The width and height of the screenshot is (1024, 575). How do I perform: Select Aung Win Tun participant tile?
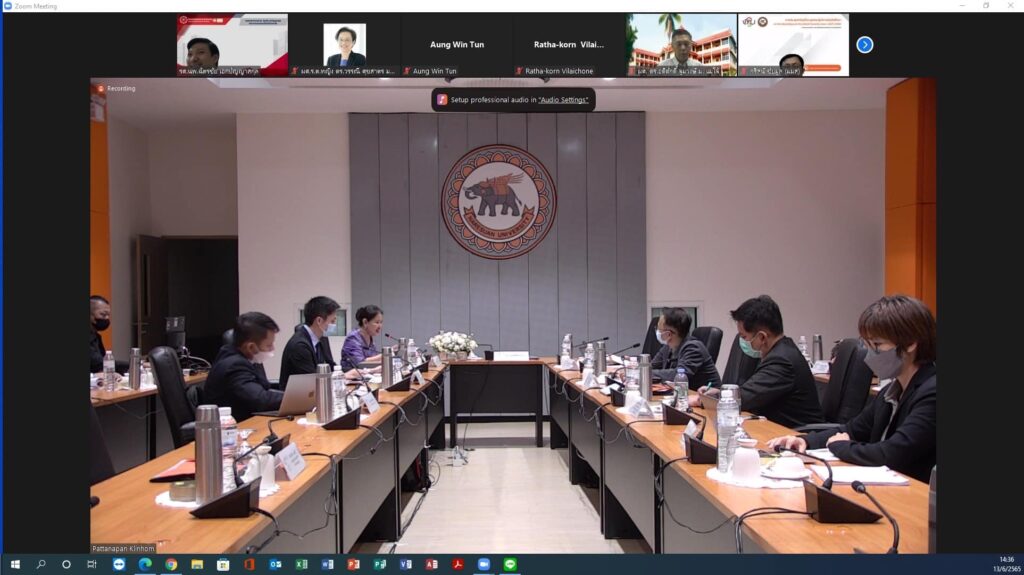click(x=457, y=45)
